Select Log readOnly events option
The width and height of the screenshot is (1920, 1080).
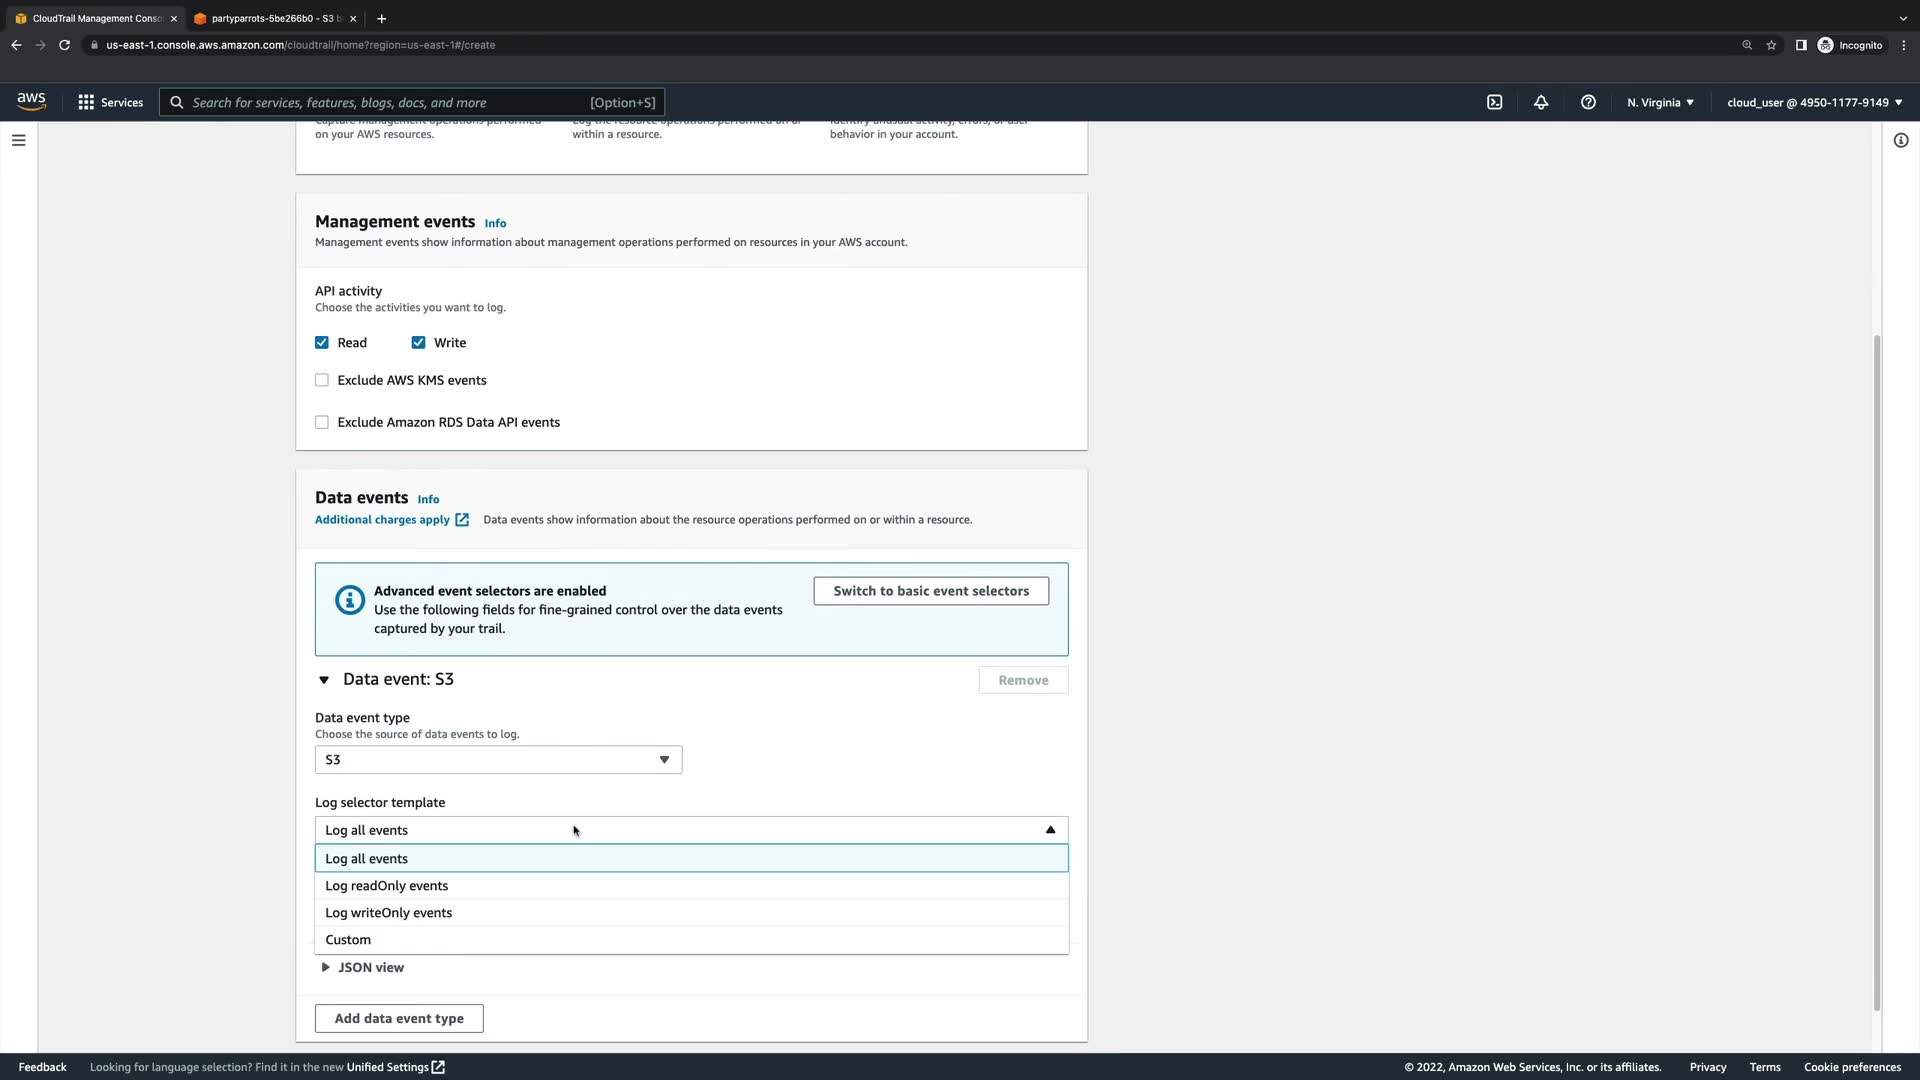click(x=387, y=886)
